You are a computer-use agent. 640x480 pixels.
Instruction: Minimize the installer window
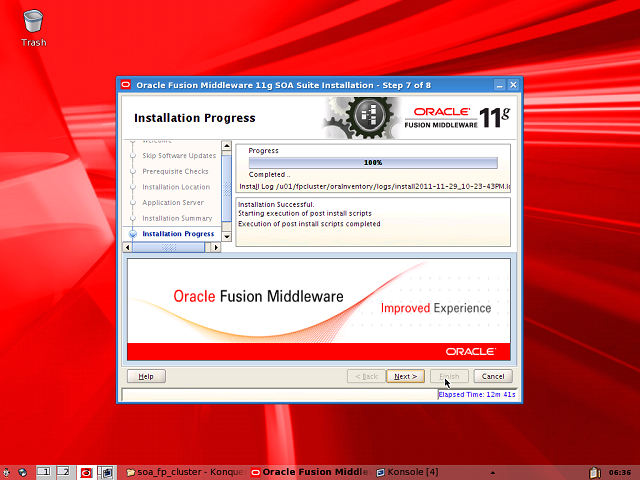[x=500, y=85]
